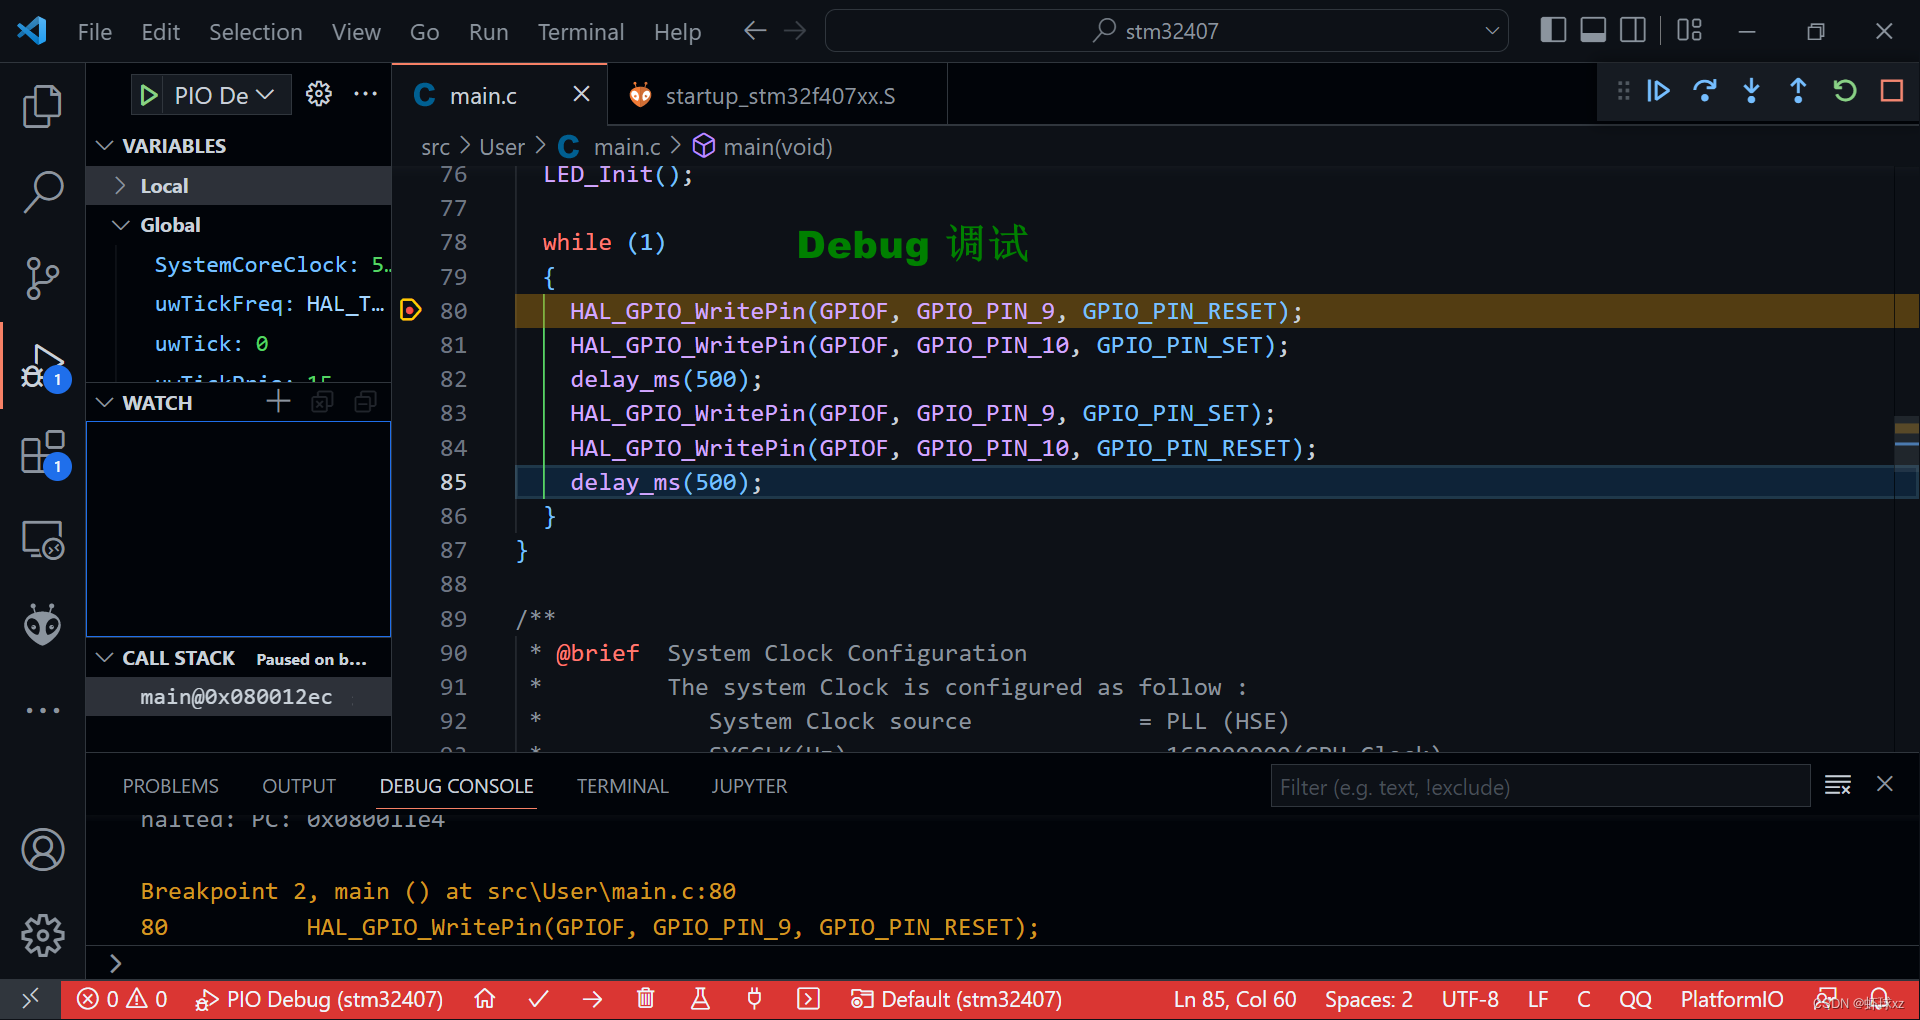Step out of the function

(x=1798, y=91)
